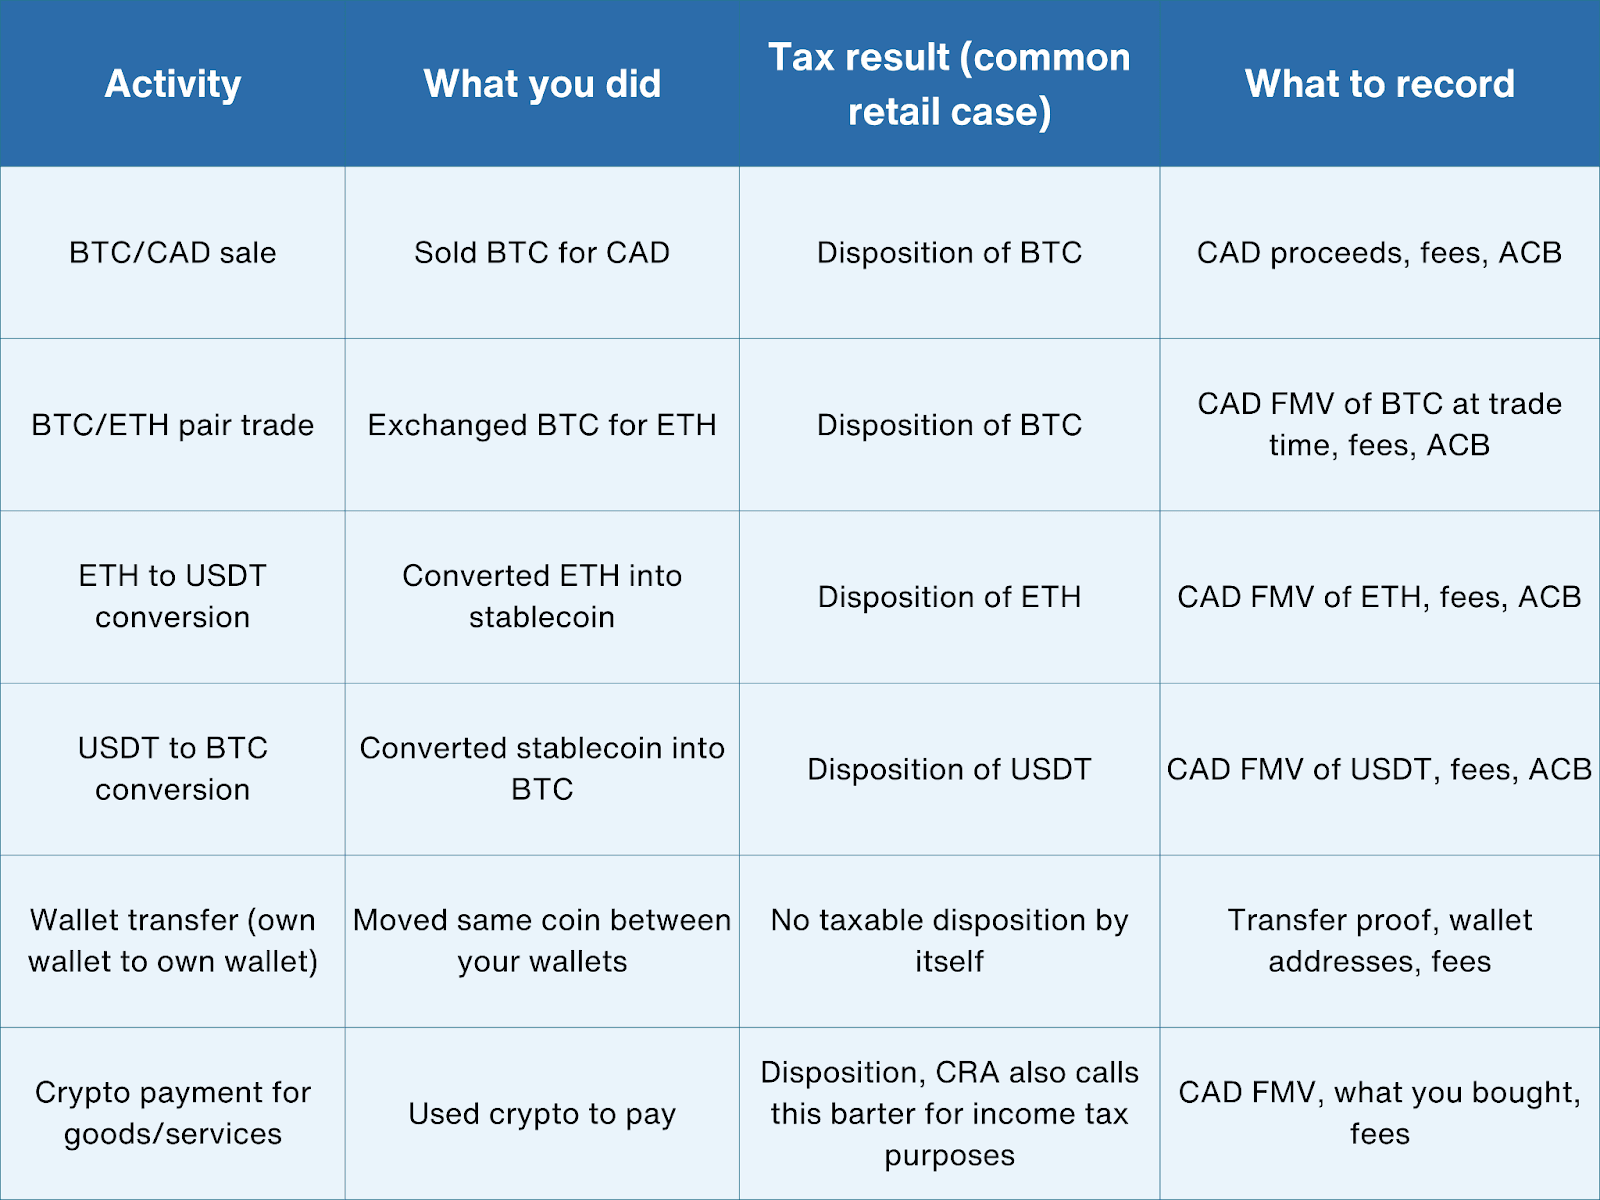1600x1200 pixels.
Task: Select the "Wallet transfer (own wallet to own wallet)" cell
Action: pyautogui.click(x=173, y=941)
